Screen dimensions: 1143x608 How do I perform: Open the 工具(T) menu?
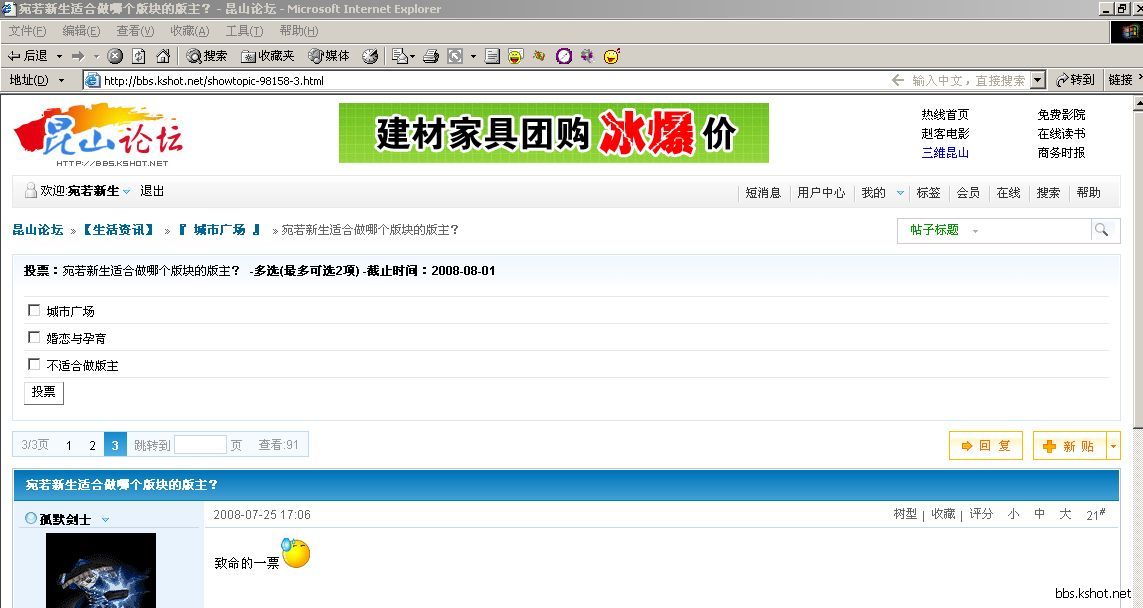click(244, 31)
